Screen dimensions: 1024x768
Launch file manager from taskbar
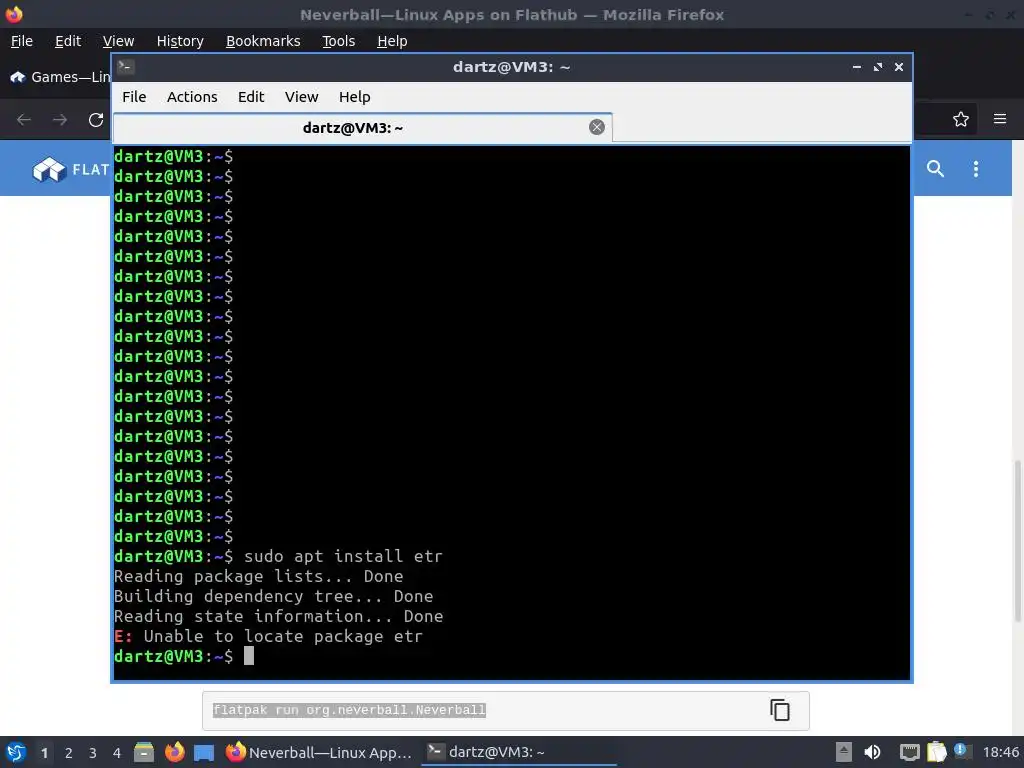pos(144,752)
